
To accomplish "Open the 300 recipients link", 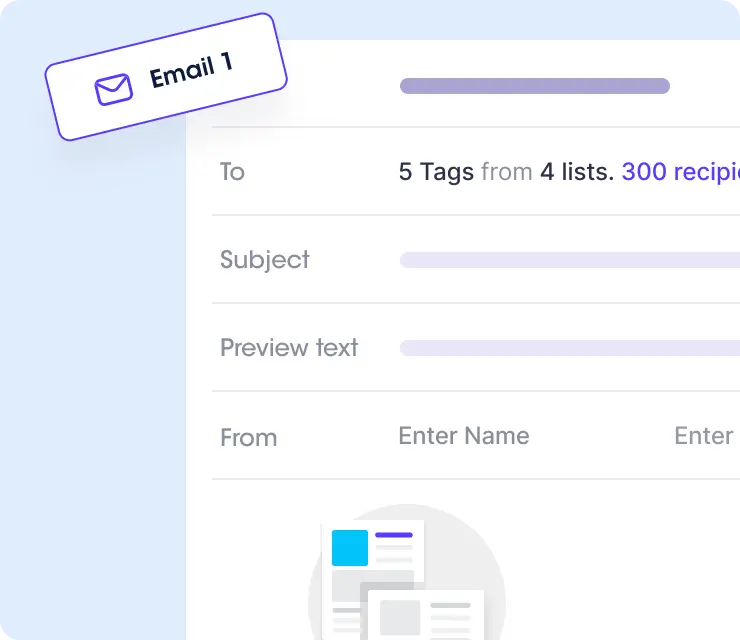I will tap(681, 172).
